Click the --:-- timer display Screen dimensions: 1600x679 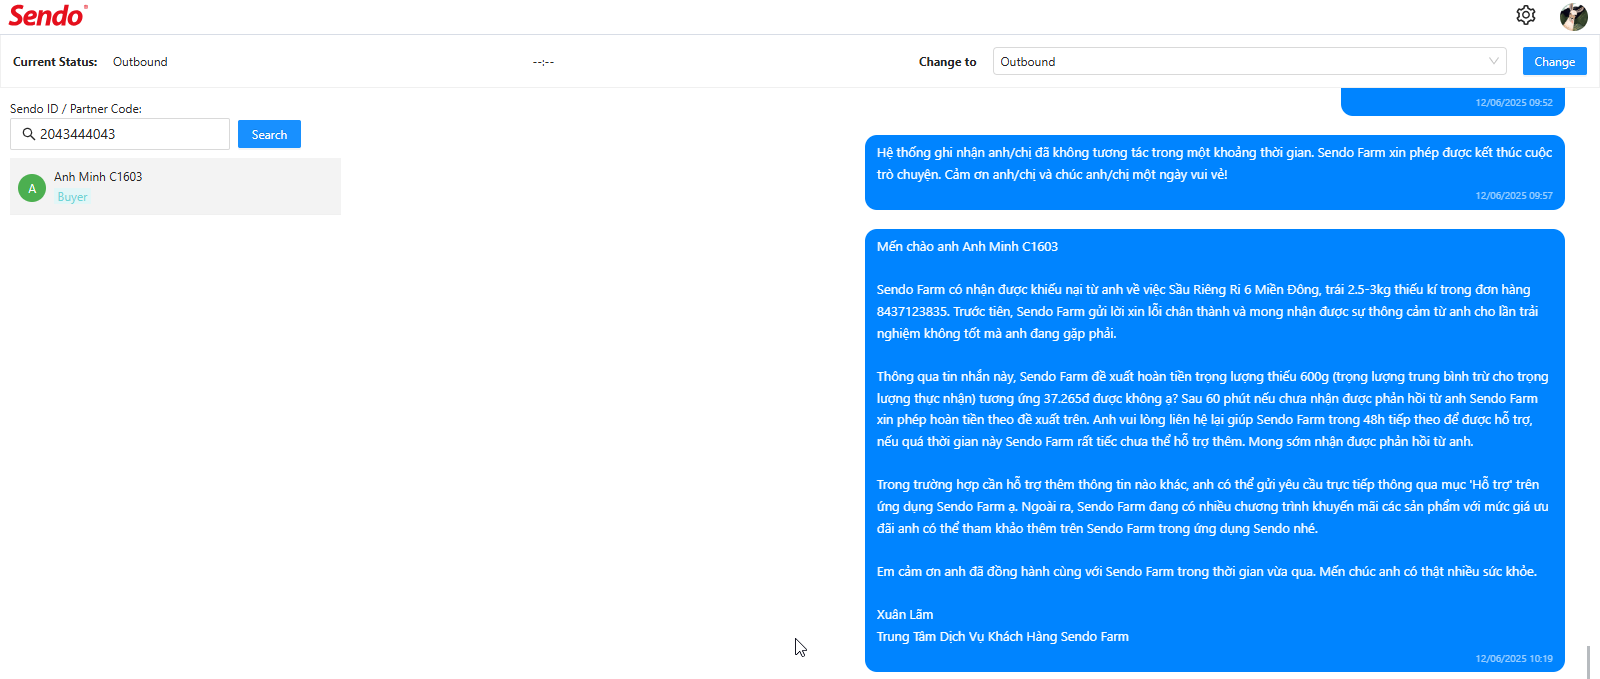point(543,62)
